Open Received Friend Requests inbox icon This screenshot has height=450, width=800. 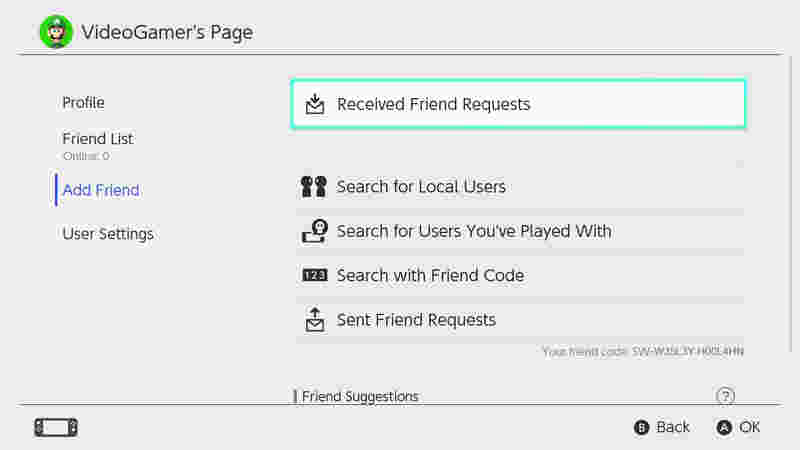[315, 104]
